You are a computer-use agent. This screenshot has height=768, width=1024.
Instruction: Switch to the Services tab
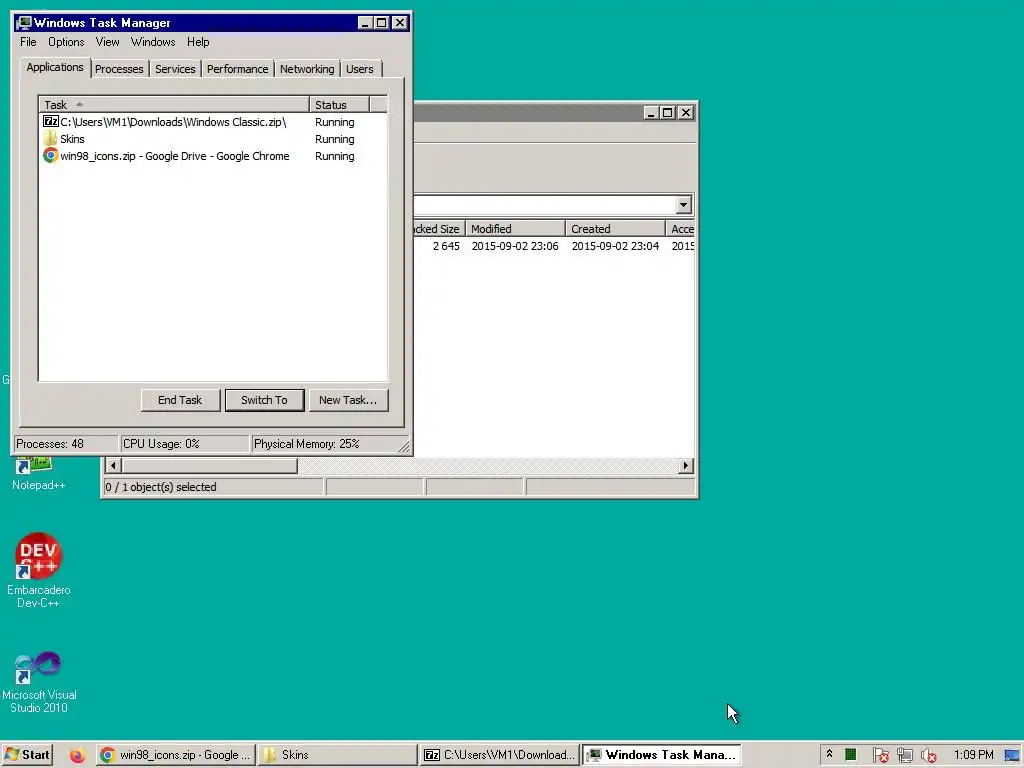(x=175, y=69)
